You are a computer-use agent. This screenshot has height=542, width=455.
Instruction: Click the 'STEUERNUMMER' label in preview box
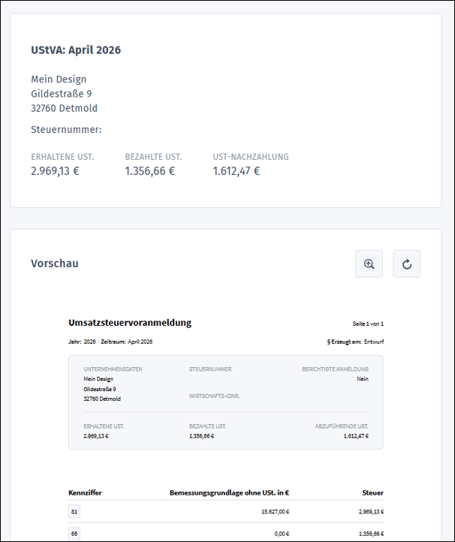[210, 369]
